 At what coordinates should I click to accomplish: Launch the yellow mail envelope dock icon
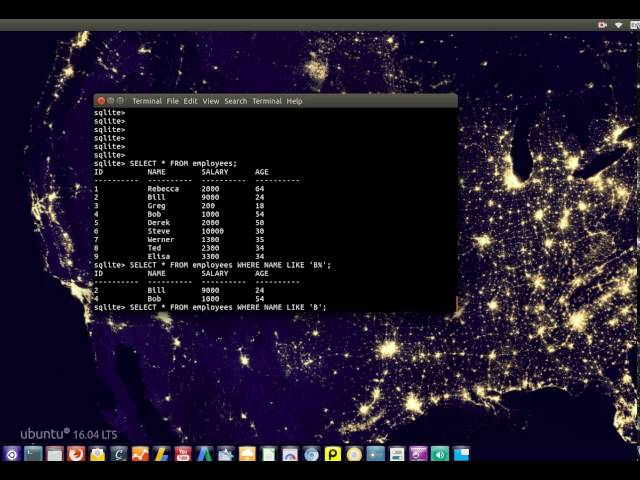pyautogui.click(x=98, y=454)
